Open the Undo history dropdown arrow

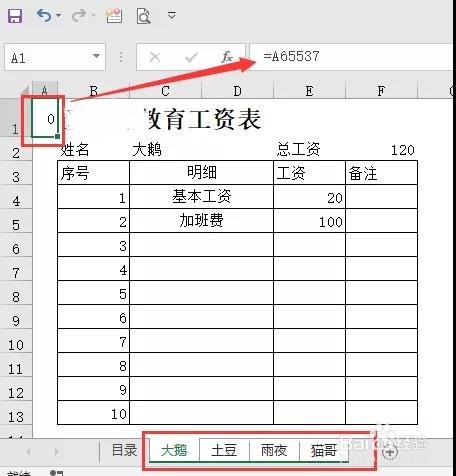(59, 15)
